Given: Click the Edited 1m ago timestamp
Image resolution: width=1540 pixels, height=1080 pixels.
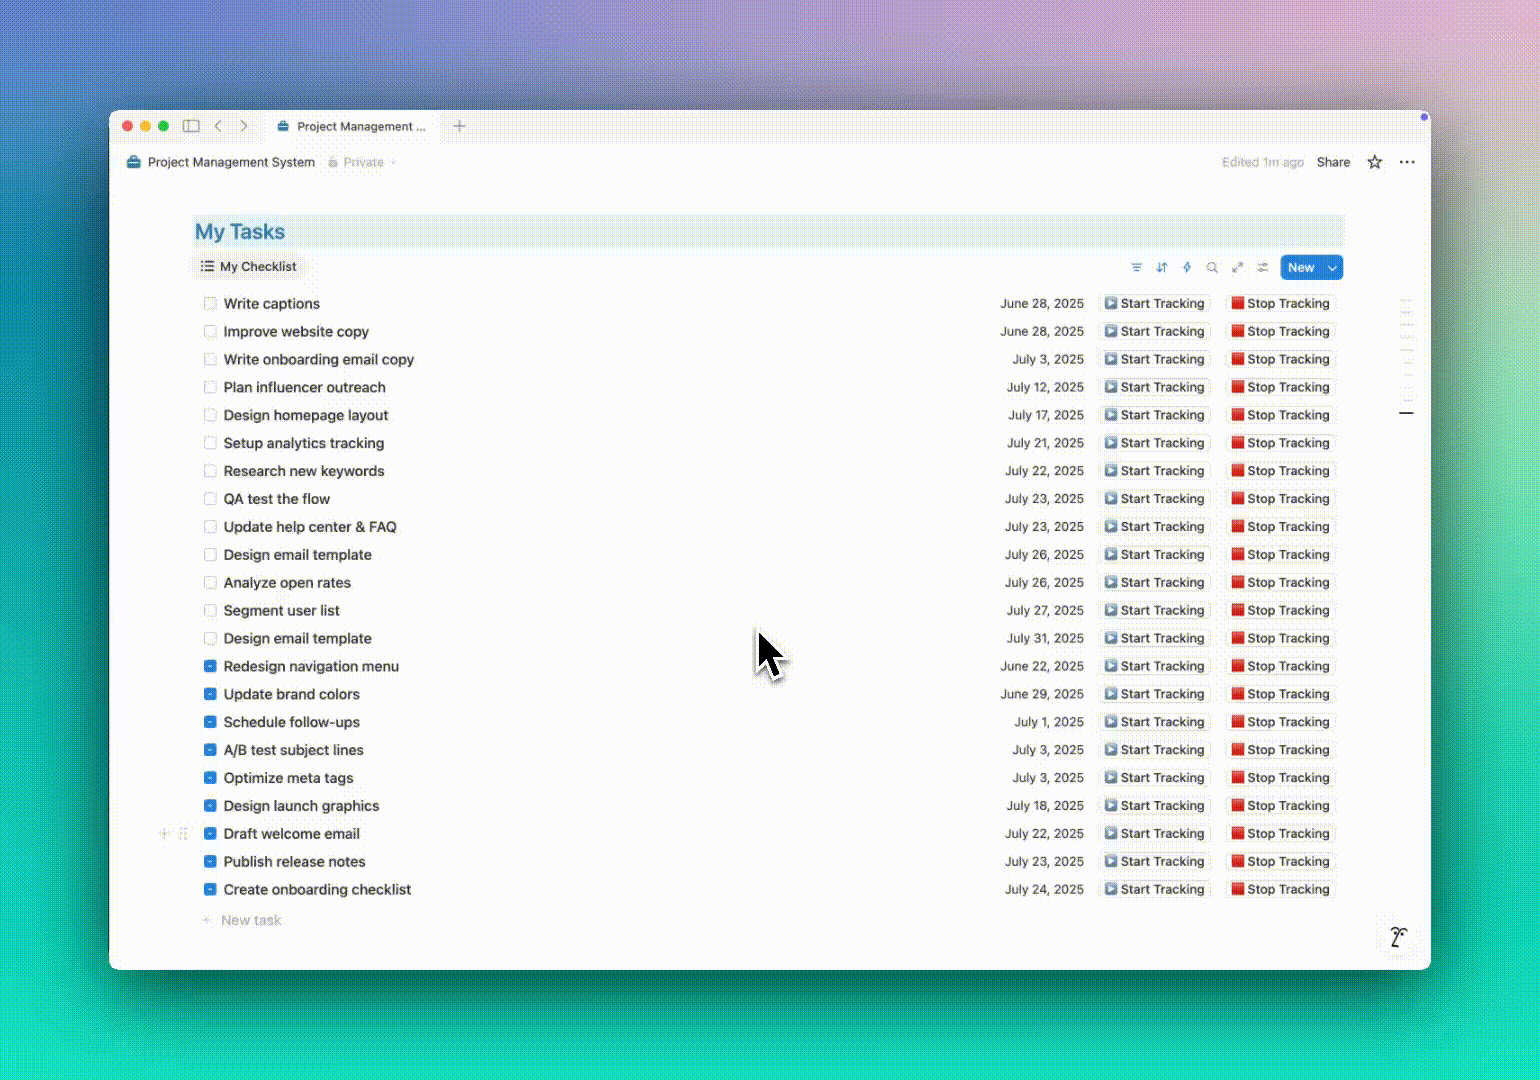Looking at the screenshot, I should tap(1263, 162).
